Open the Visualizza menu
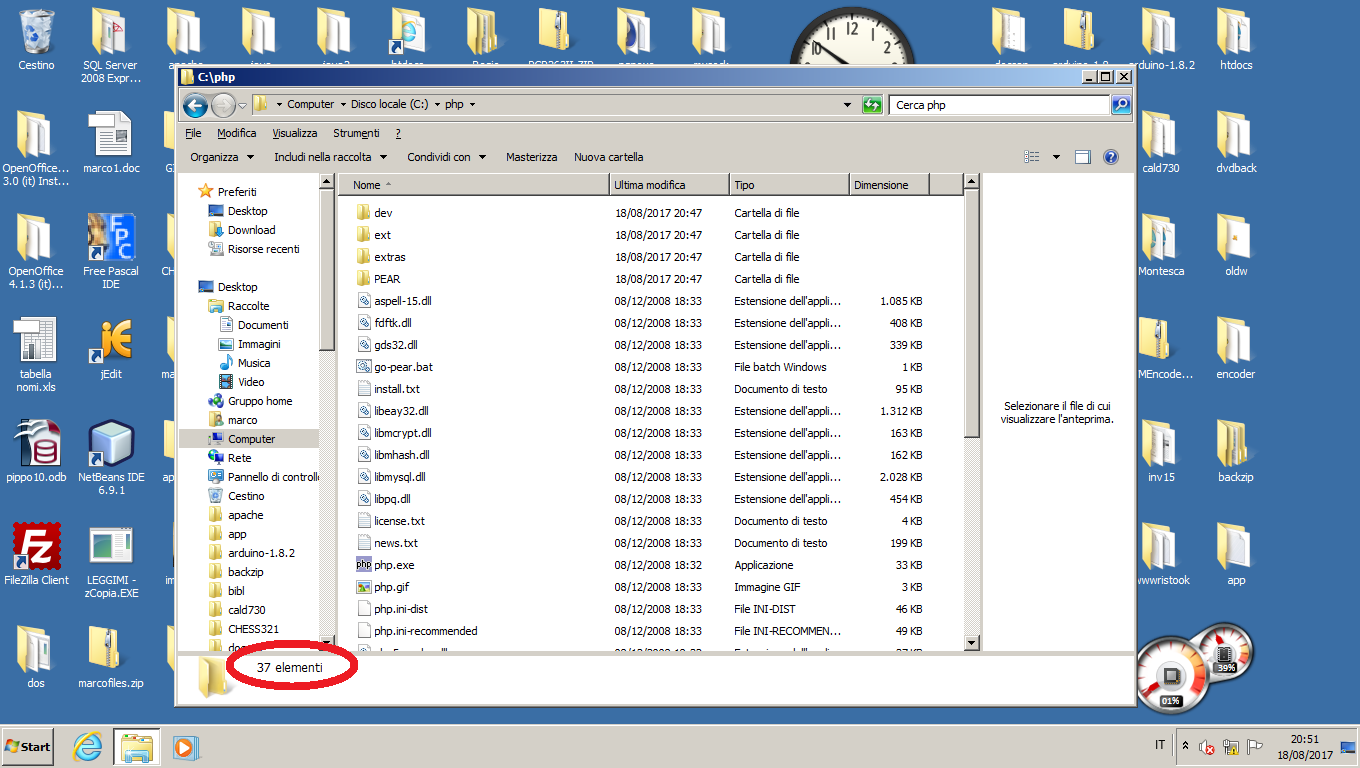1360x768 pixels. click(294, 133)
